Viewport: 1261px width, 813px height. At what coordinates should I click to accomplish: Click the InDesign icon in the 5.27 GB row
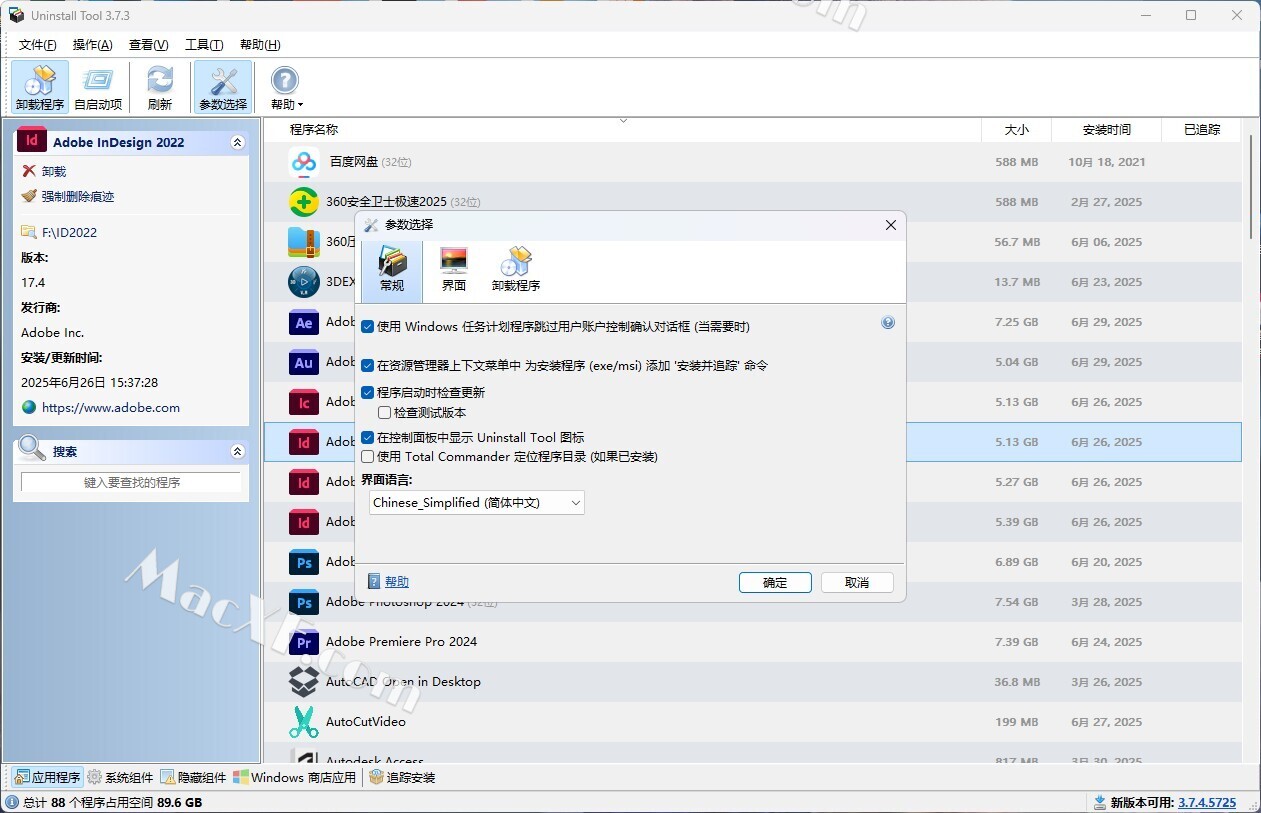coord(304,482)
